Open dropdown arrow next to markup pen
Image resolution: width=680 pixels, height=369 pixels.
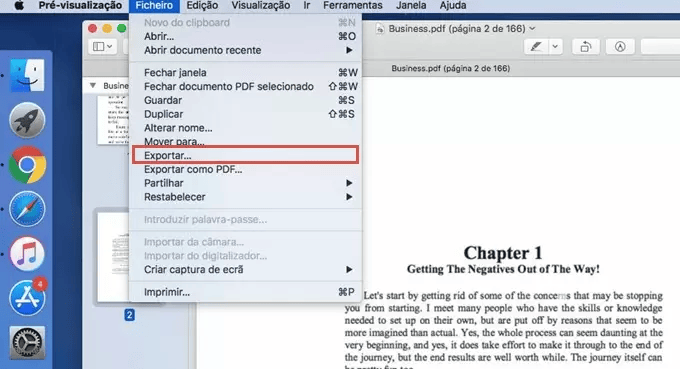[555, 46]
